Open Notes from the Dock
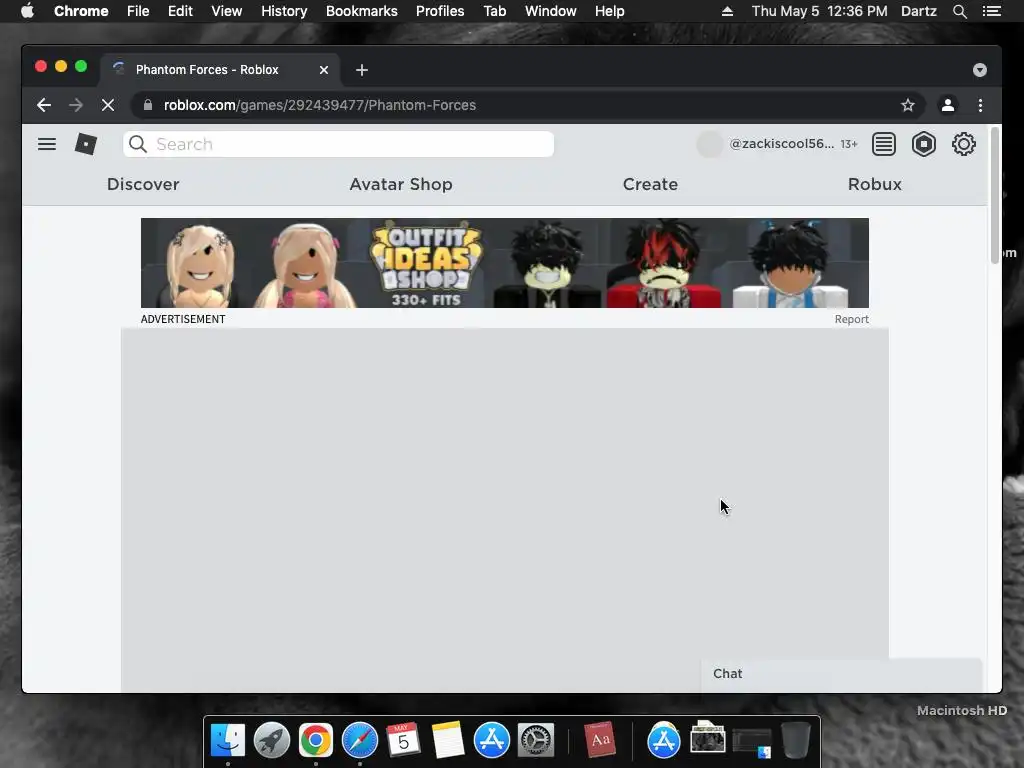 tap(447, 741)
